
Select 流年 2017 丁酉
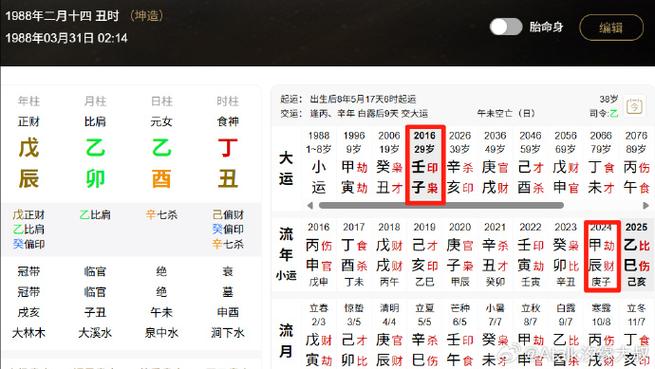(x=354, y=255)
